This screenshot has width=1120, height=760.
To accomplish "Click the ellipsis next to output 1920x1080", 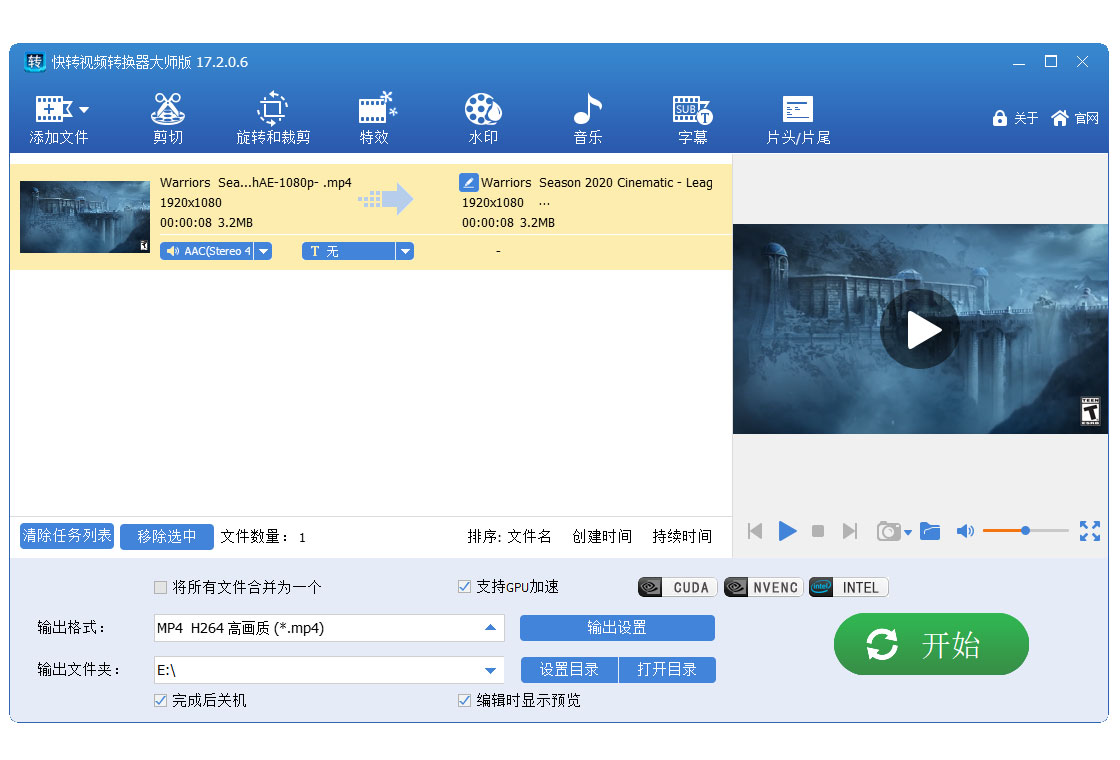I will pos(544,203).
